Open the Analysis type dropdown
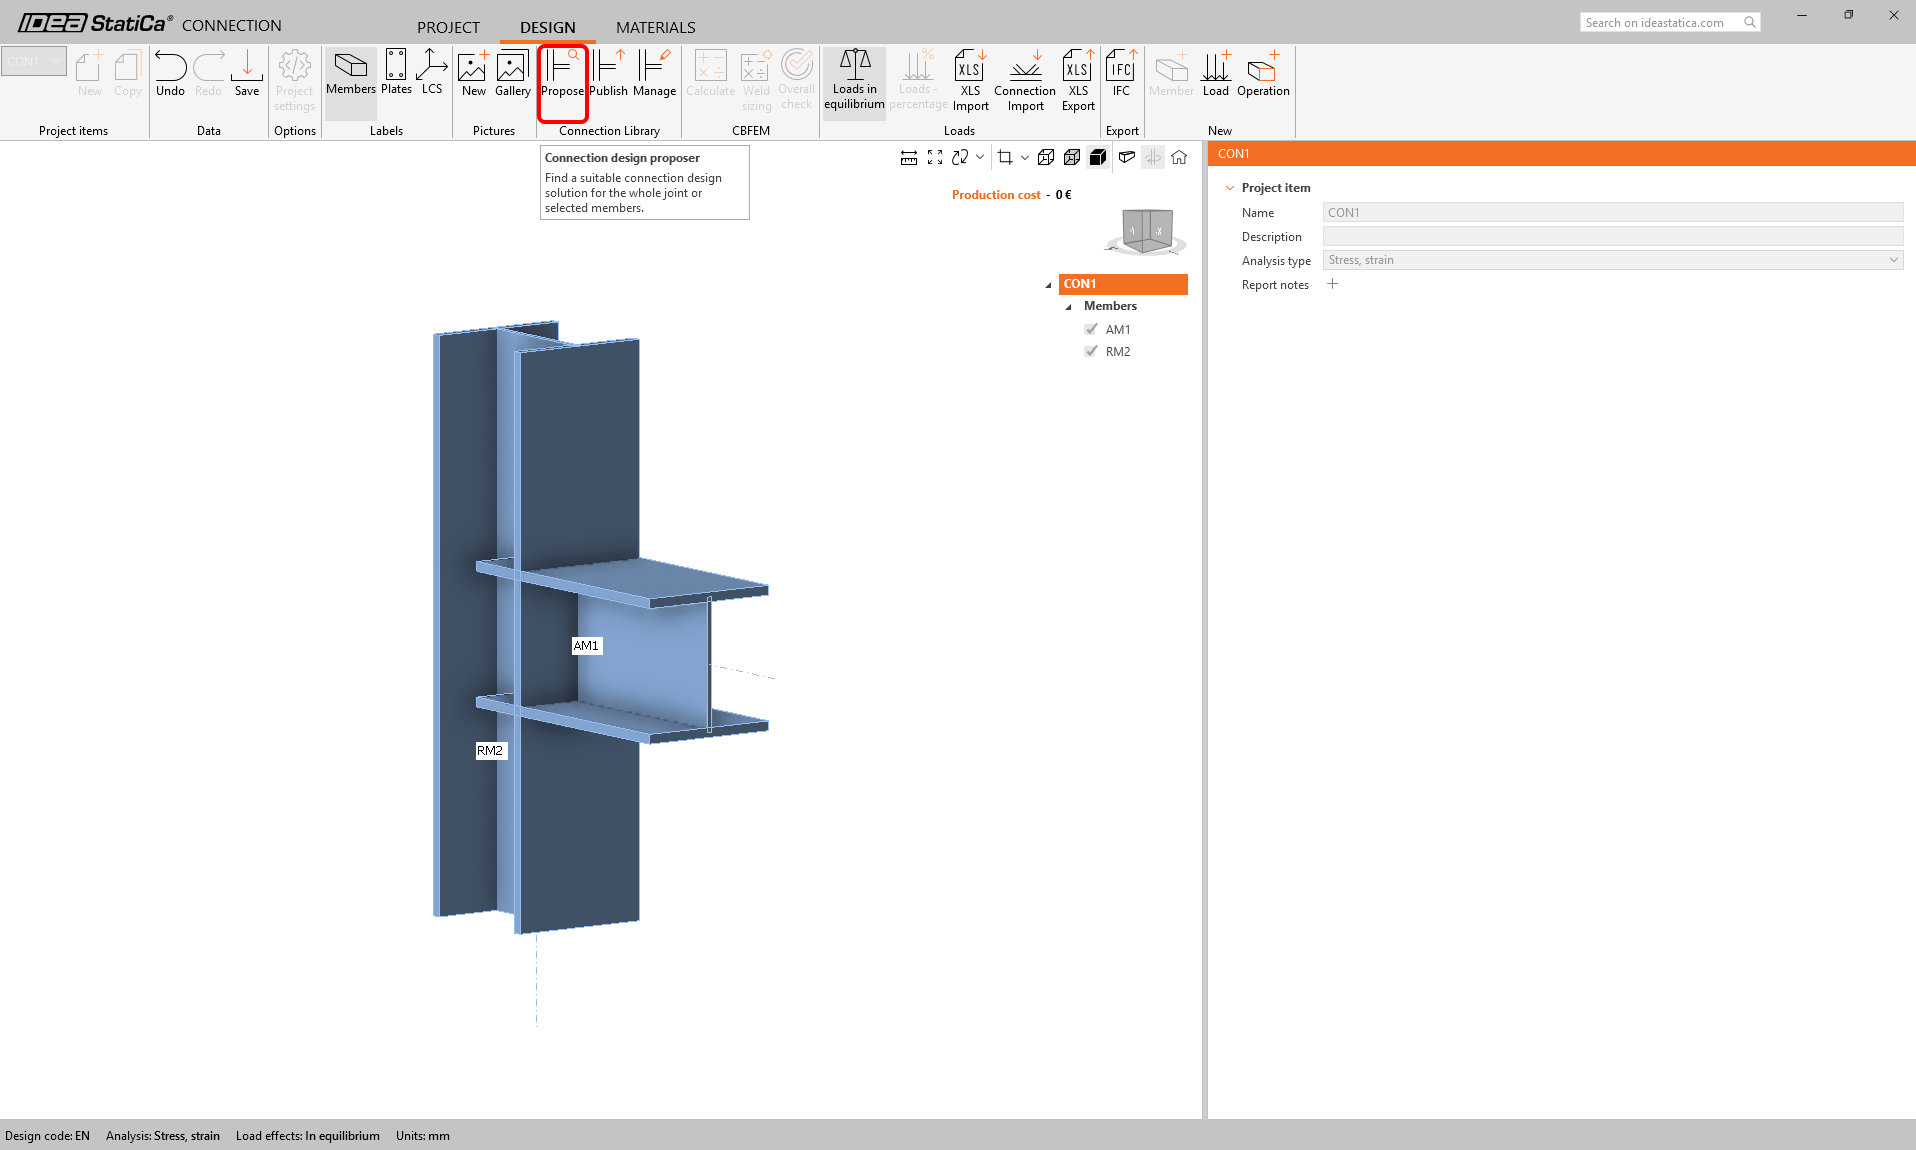The width and height of the screenshot is (1916, 1150). click(x=1612, y=260)
